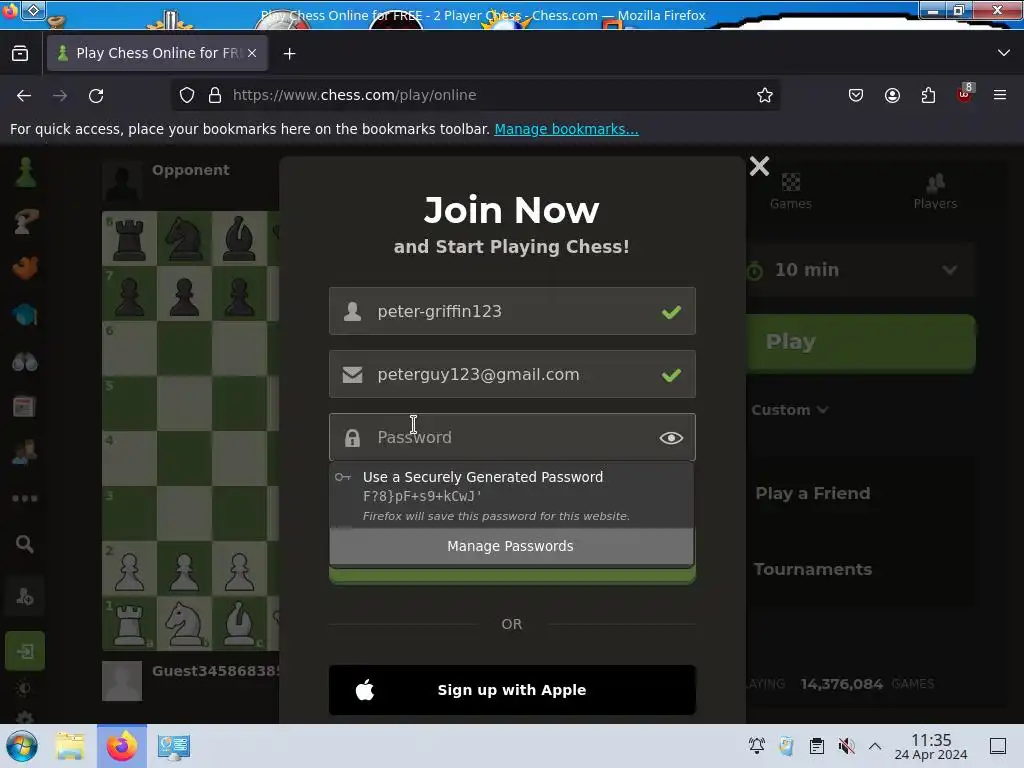Click the green log in icon in the sidebar
Screen dimensions: 1024x768
pyautogui.click(x=25, y=651)
